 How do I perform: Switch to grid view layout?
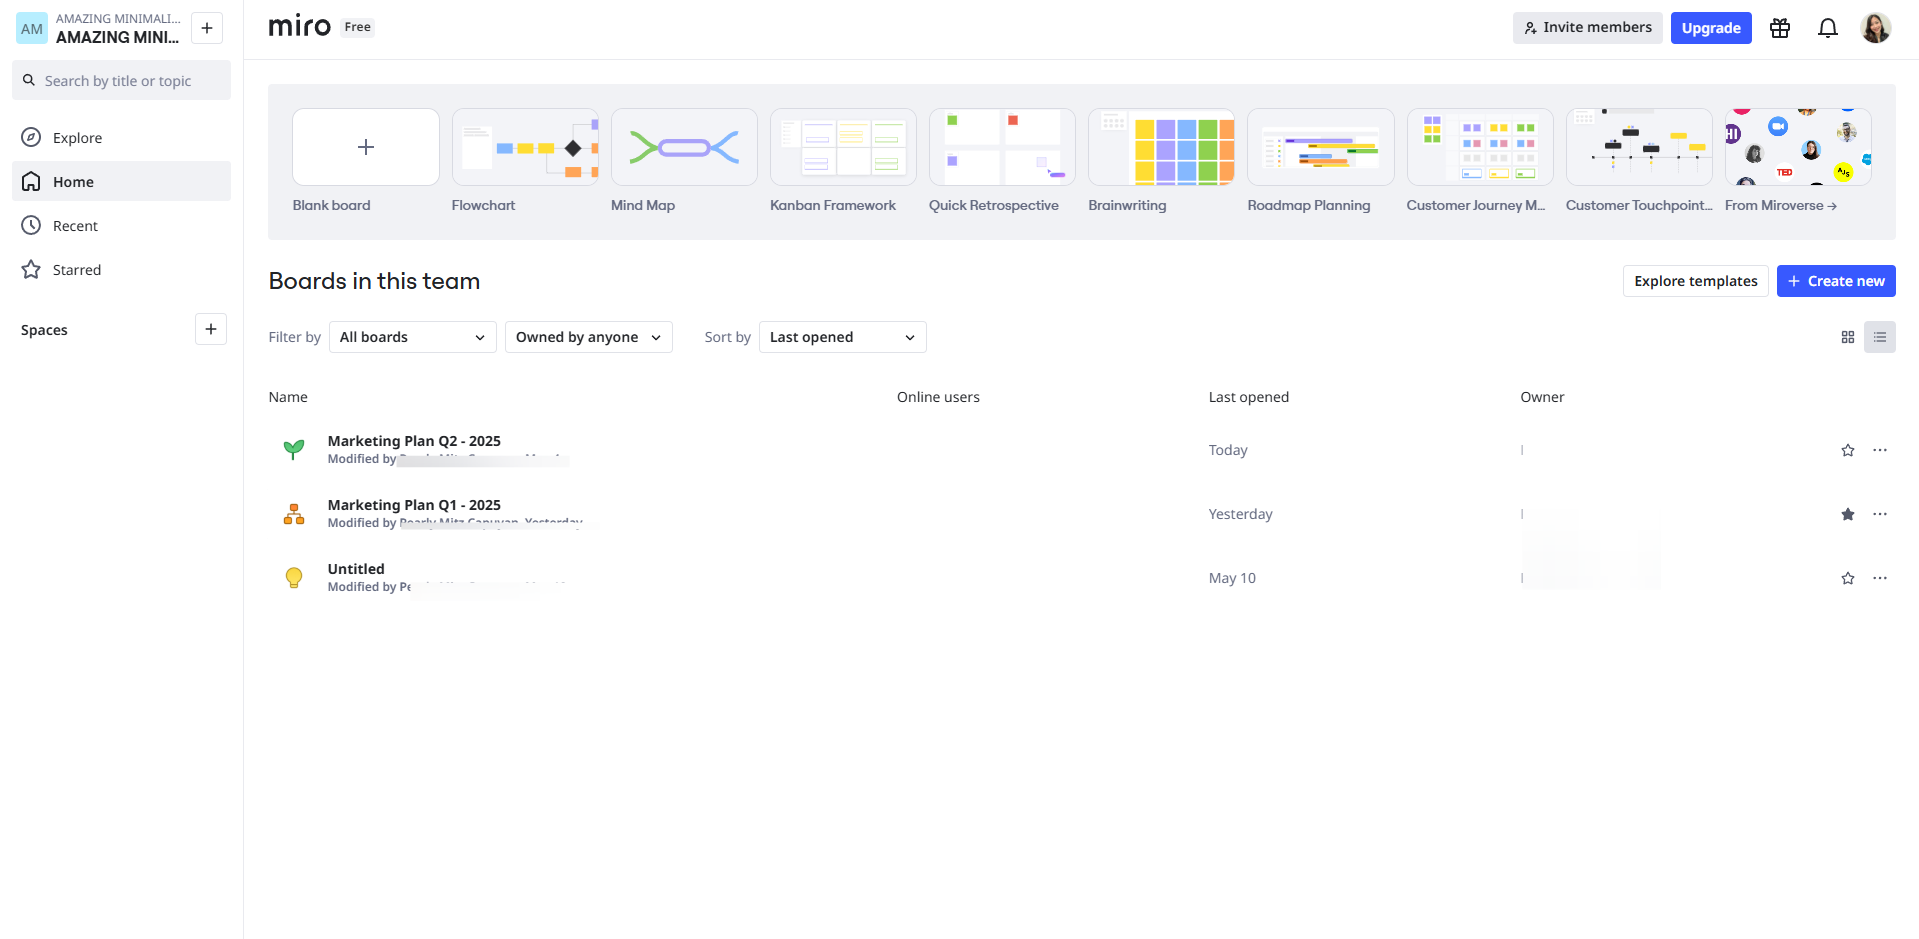tap(1847, 337)
